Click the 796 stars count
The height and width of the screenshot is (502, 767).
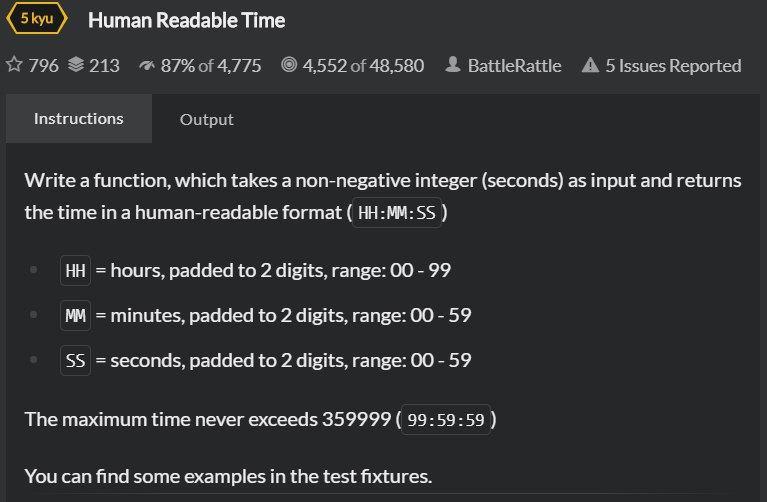44,66
